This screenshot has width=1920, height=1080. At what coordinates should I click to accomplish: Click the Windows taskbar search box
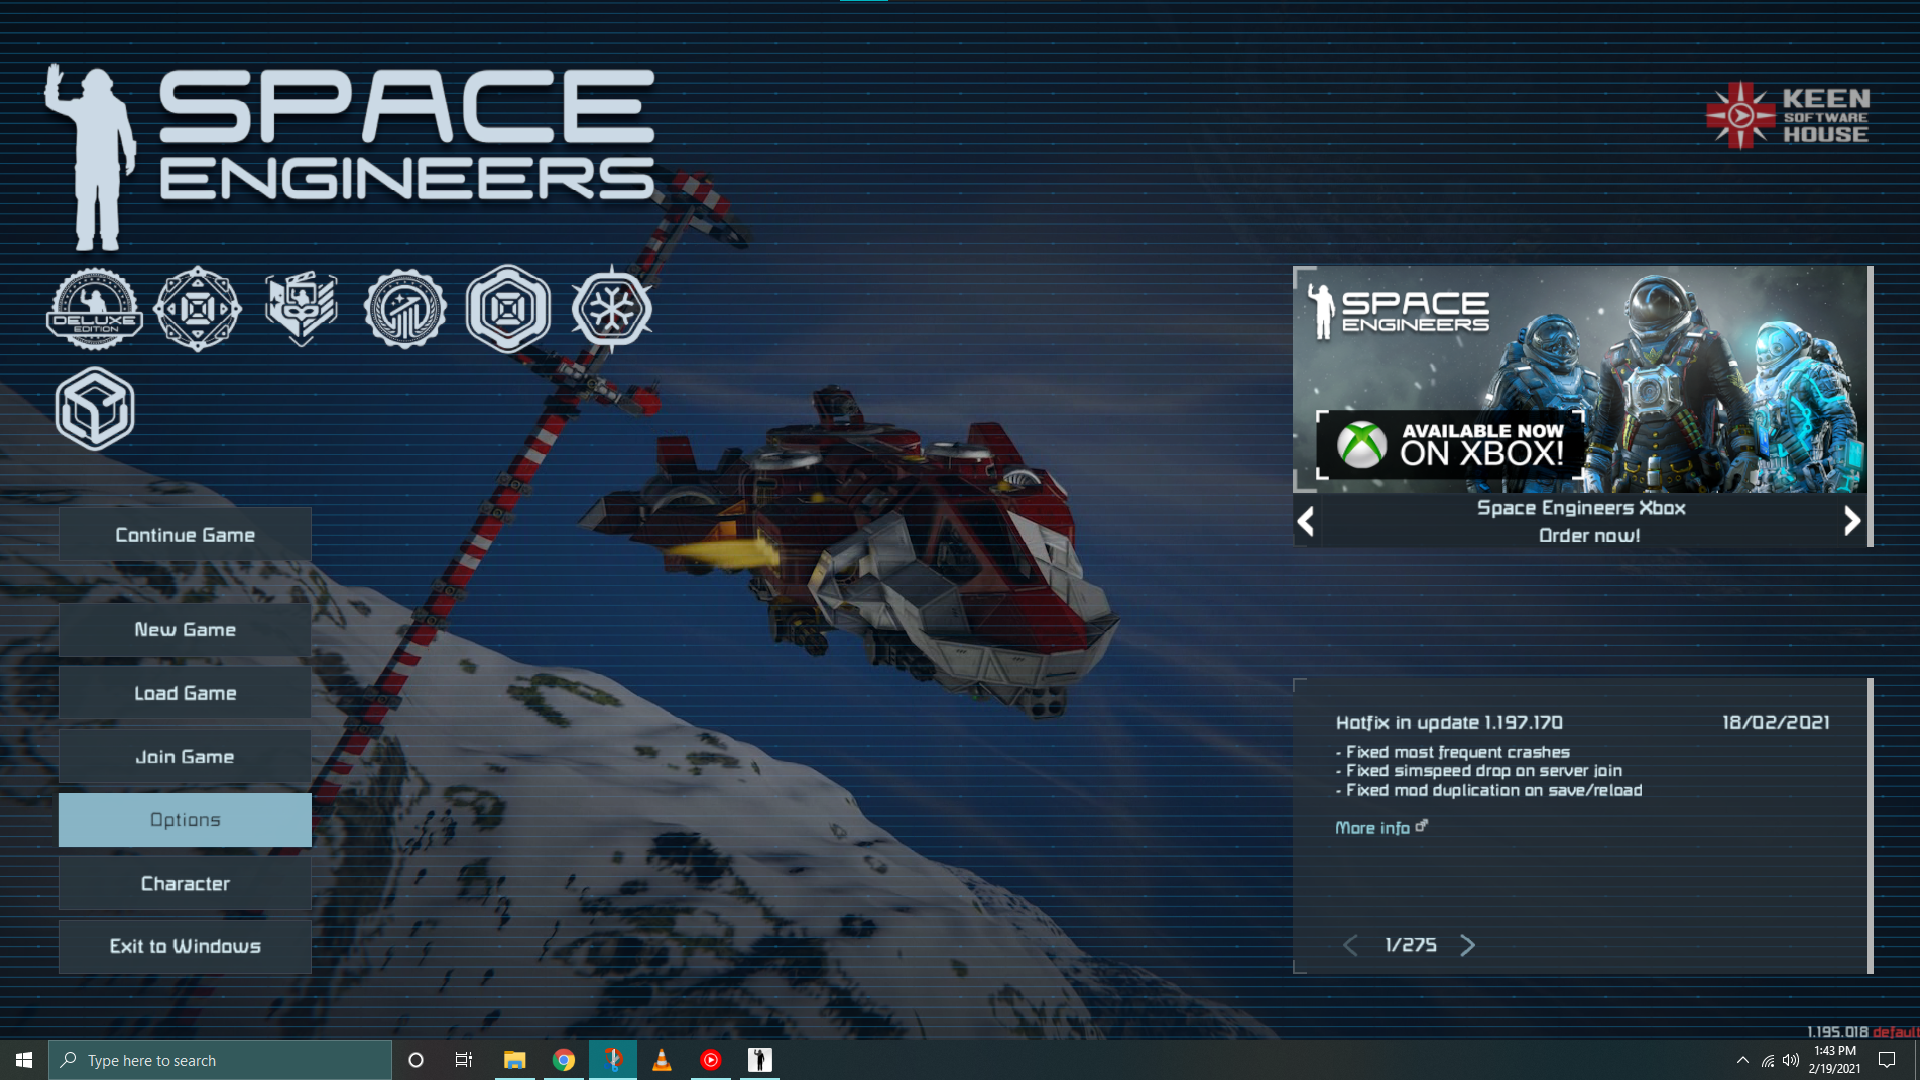pos(220,1060)
